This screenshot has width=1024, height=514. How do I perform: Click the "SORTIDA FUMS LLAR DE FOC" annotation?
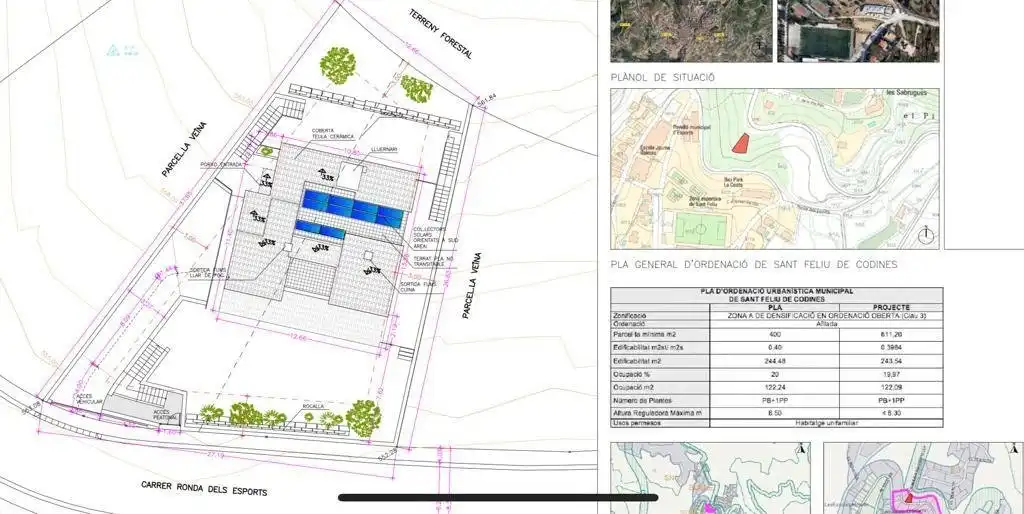[206, 274]
